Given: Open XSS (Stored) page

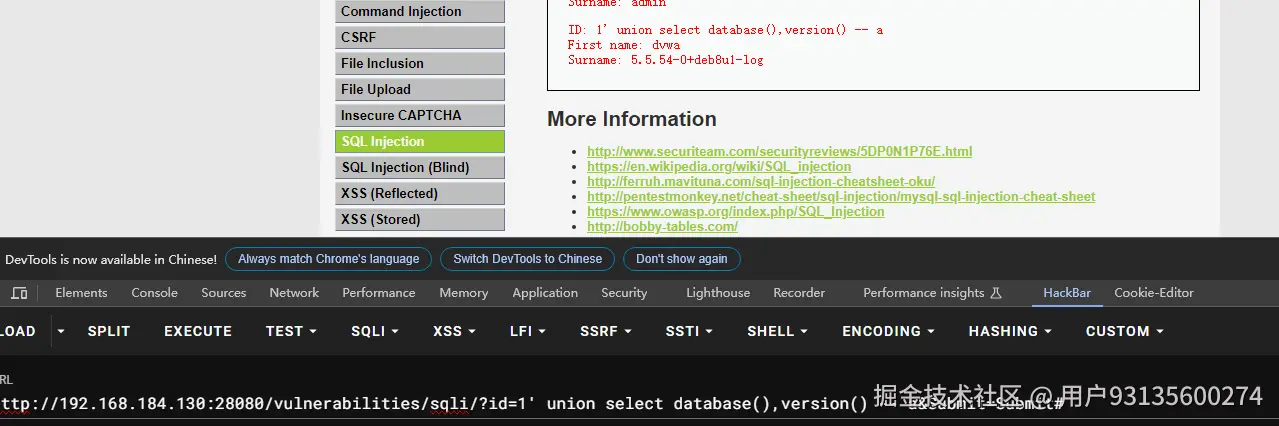Looking at the screenshot, I should 420,219.
